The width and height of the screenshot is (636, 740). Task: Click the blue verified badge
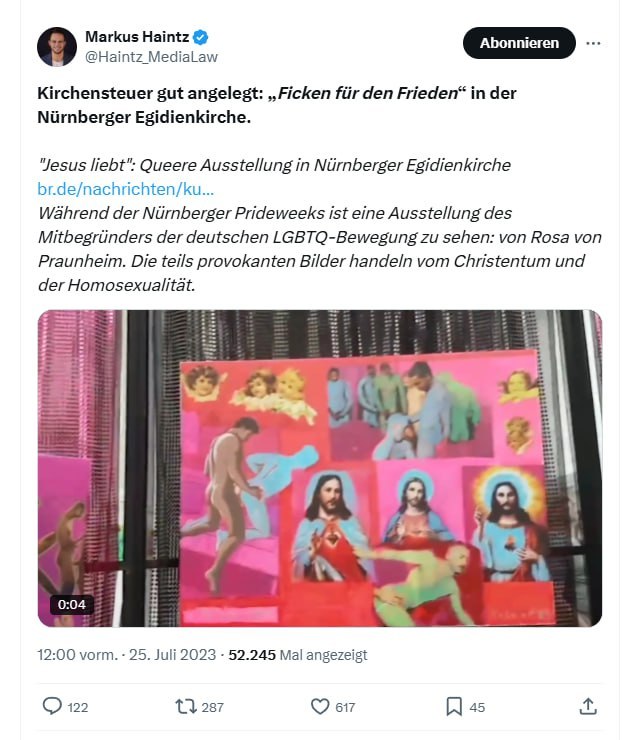201,37
